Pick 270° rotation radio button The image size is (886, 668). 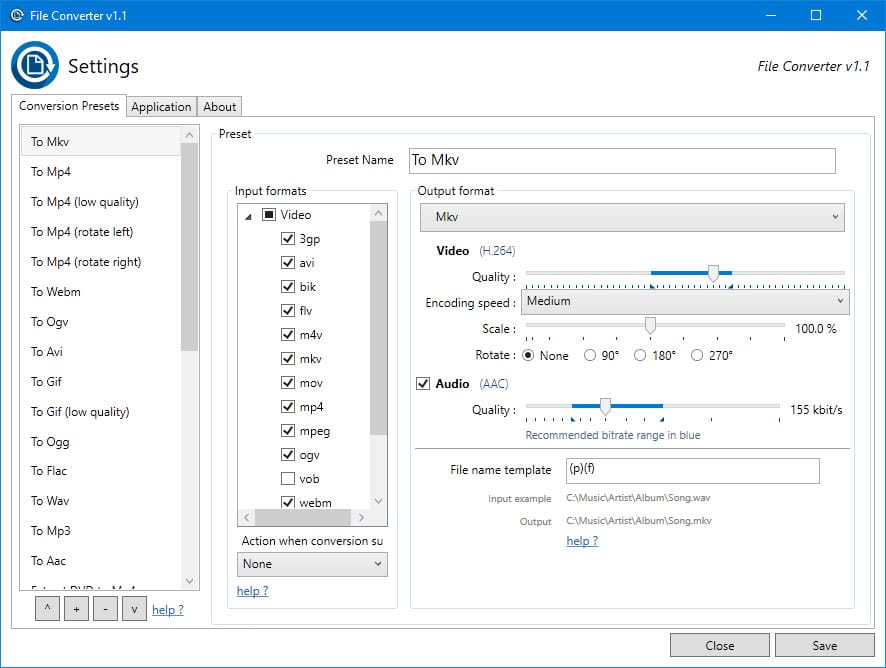[697, 355]
